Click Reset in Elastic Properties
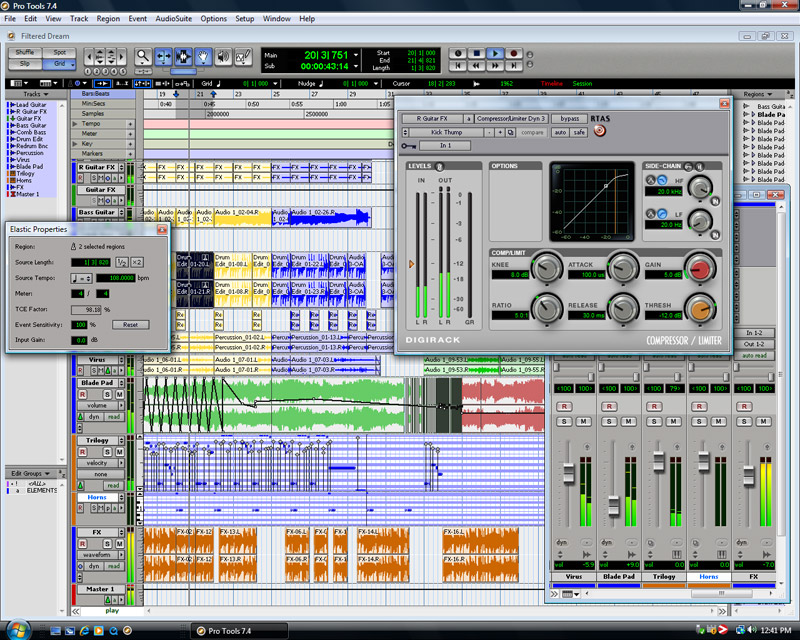800x640 pixels. (x=130, y=325)
